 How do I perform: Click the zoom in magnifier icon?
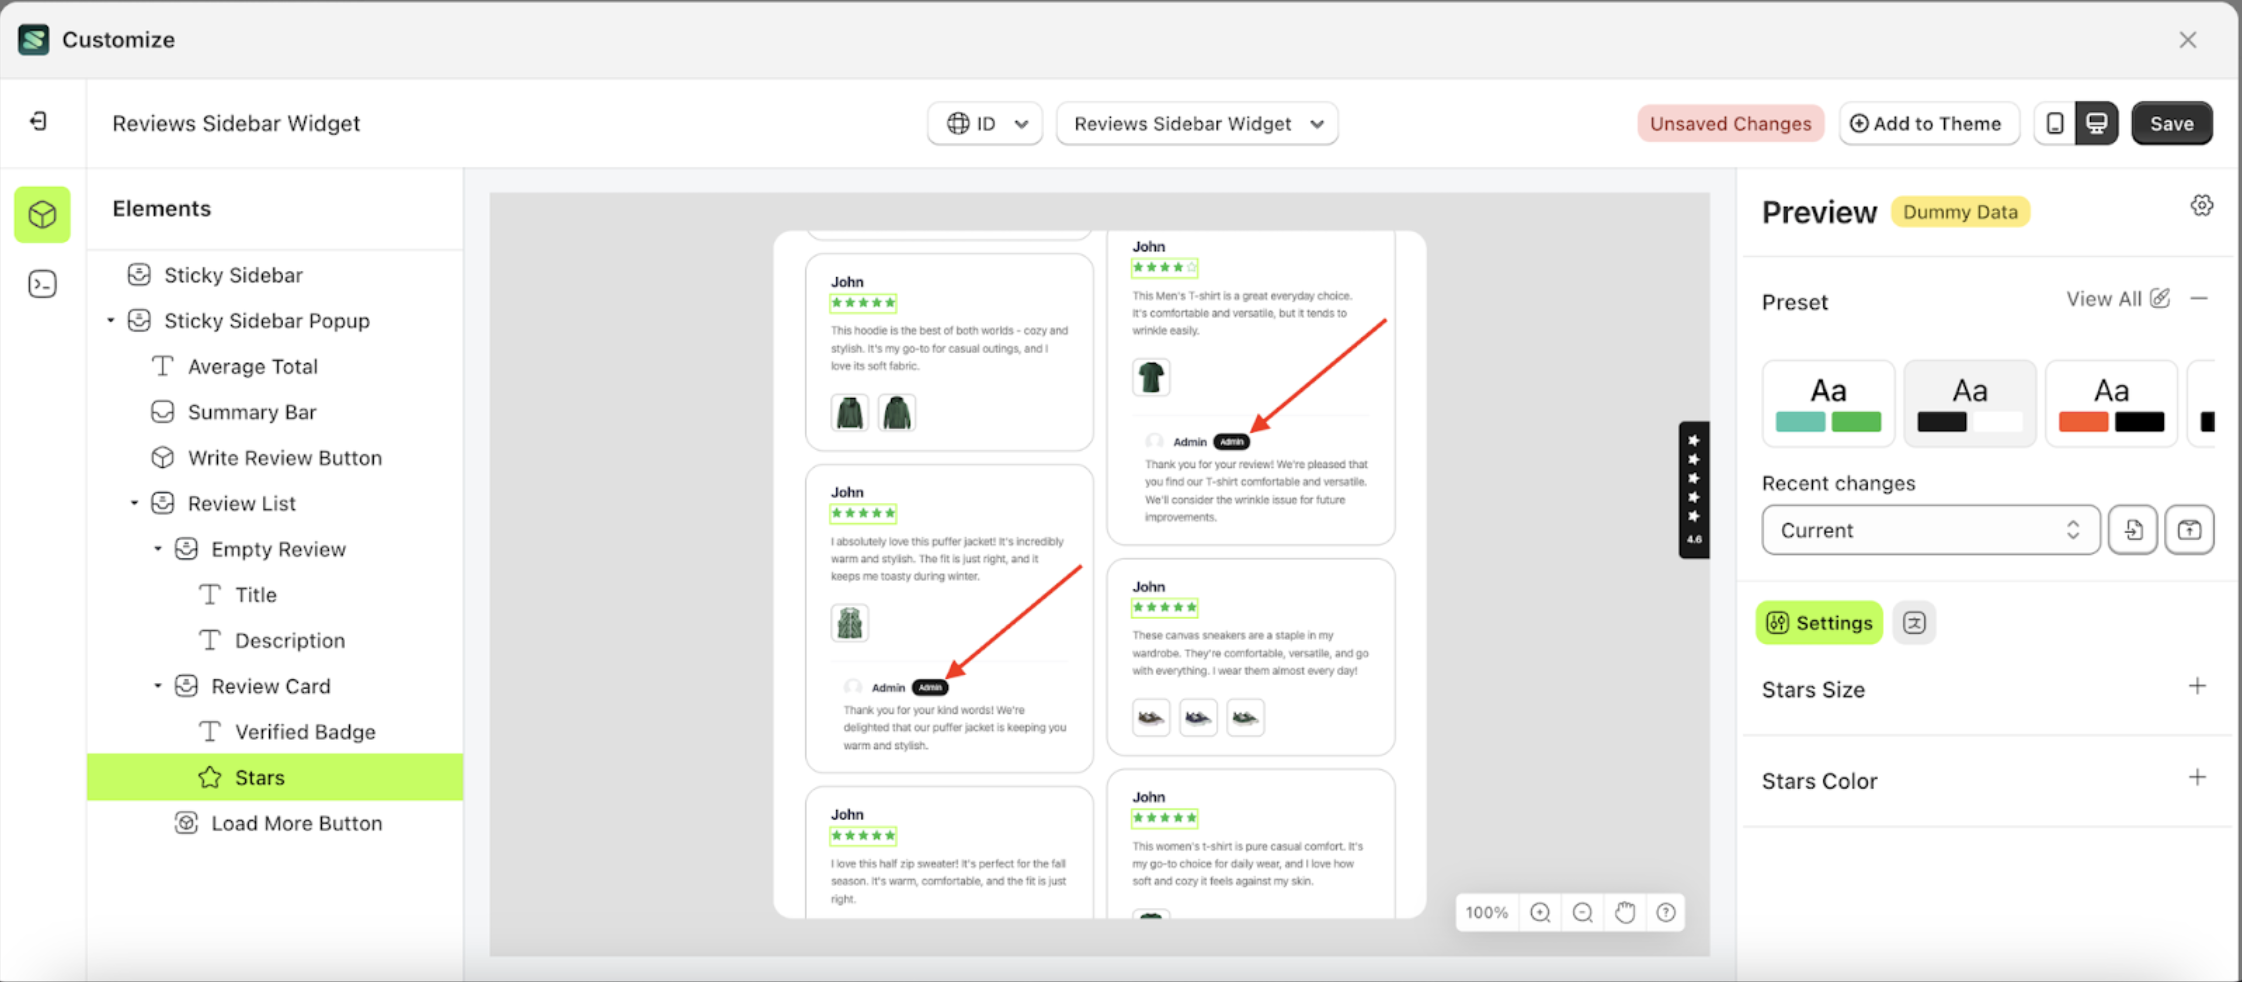[x=1539, y=912]
